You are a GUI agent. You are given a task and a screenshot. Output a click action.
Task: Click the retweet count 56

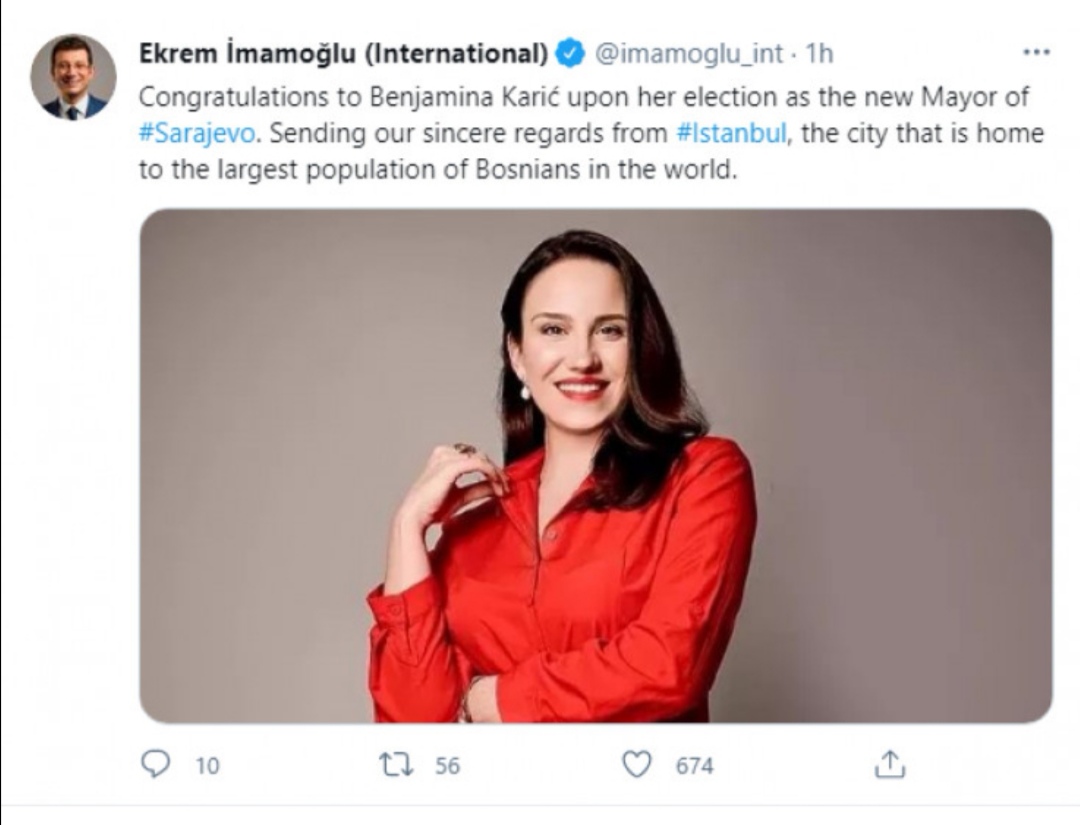point(447,766)
